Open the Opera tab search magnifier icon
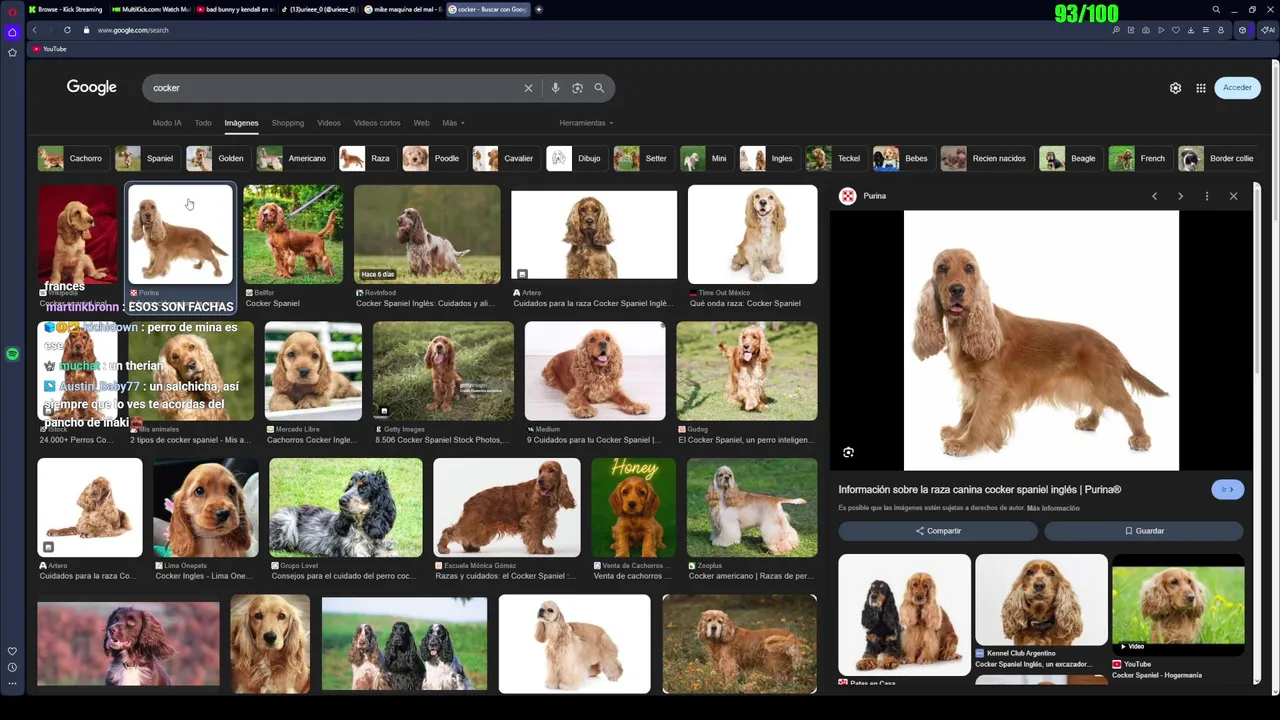This screenshot has width=1280, height=720. coord(1216,10)
